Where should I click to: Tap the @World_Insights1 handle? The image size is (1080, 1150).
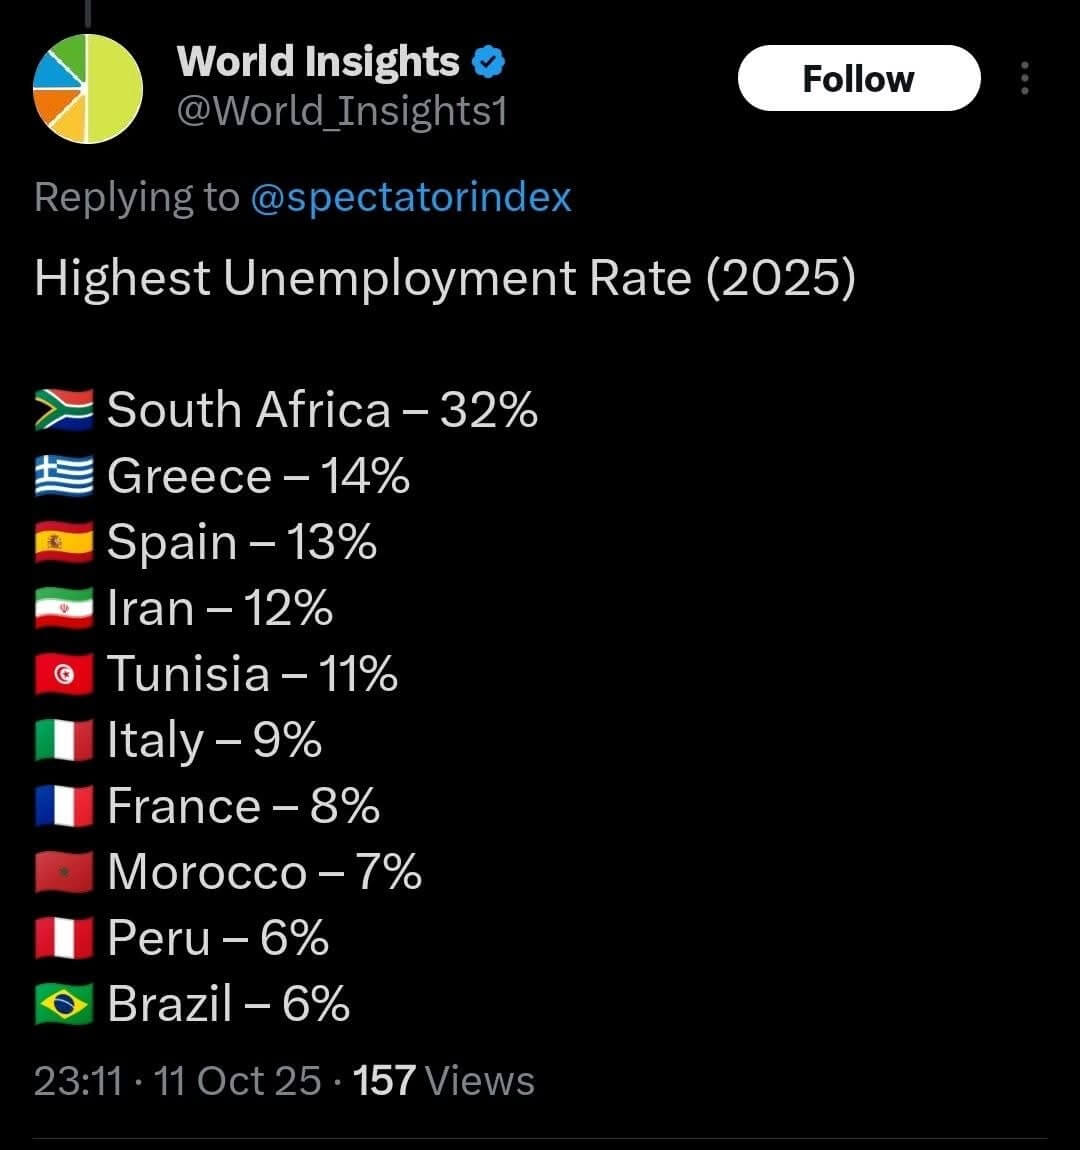point(342,110)
